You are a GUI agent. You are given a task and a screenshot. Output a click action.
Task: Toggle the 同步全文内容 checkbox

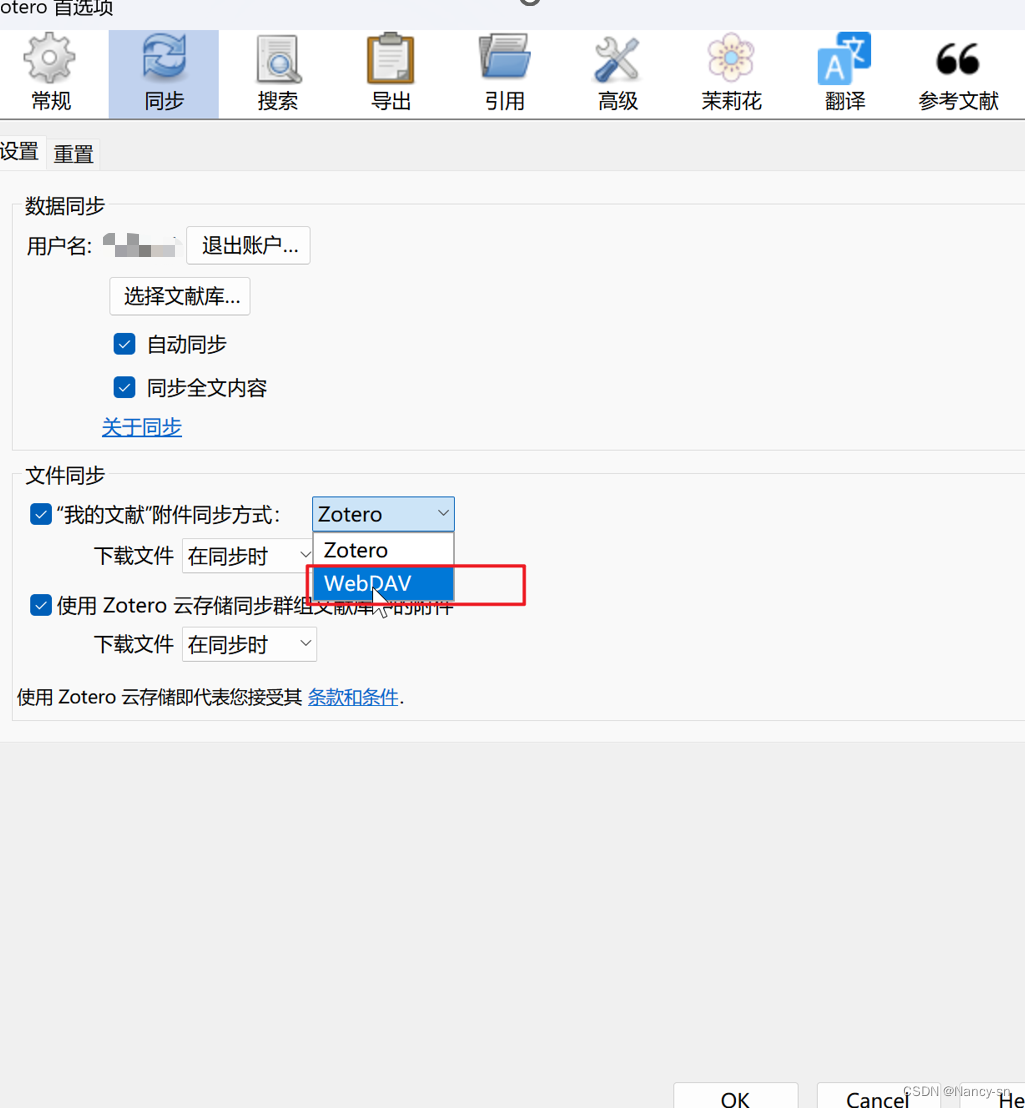[124, 387]
